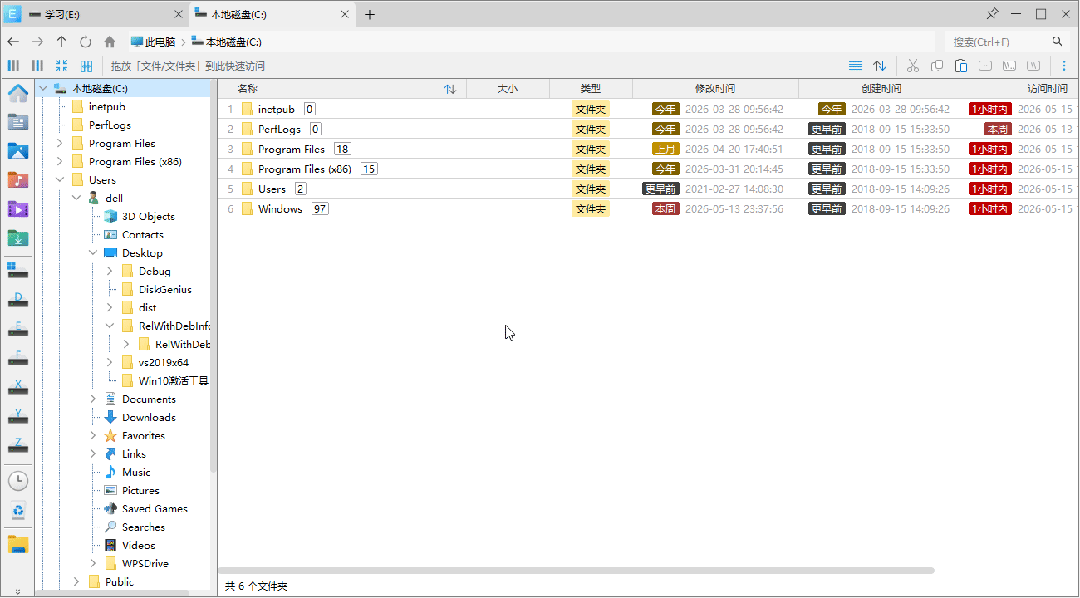
Task: Collapse the Desktop tree node
Action: tap(93, 253)
